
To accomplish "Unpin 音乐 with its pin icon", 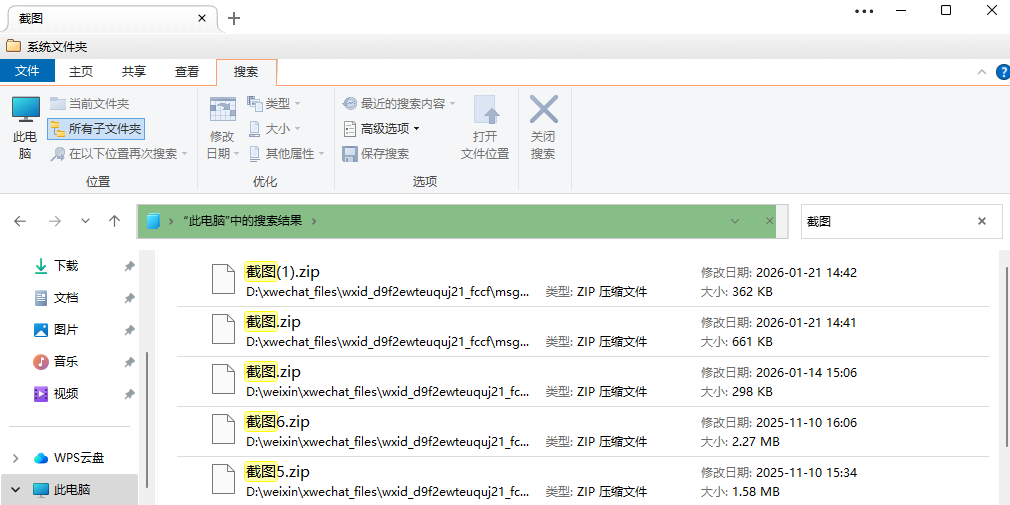I will pos(129,362).
